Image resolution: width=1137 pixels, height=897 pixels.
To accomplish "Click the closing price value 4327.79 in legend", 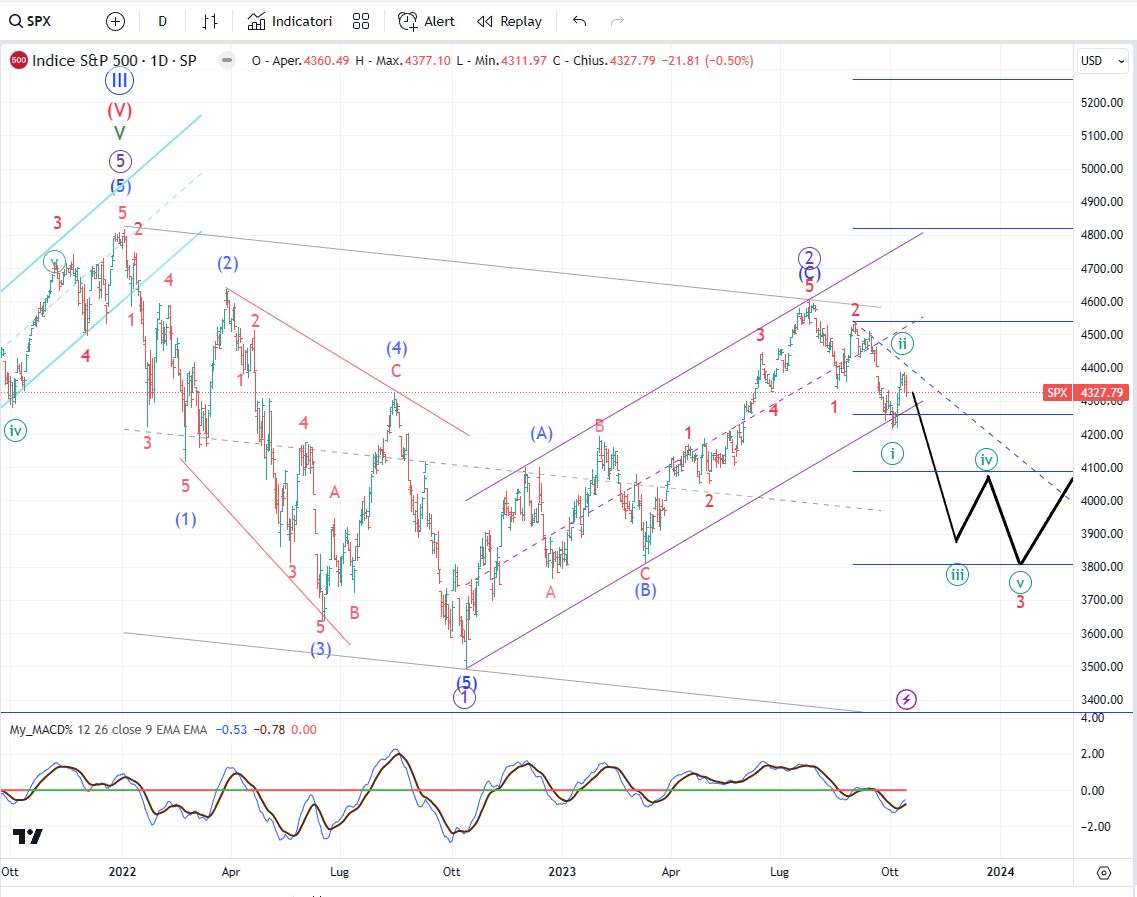I will tap(633, 61).
